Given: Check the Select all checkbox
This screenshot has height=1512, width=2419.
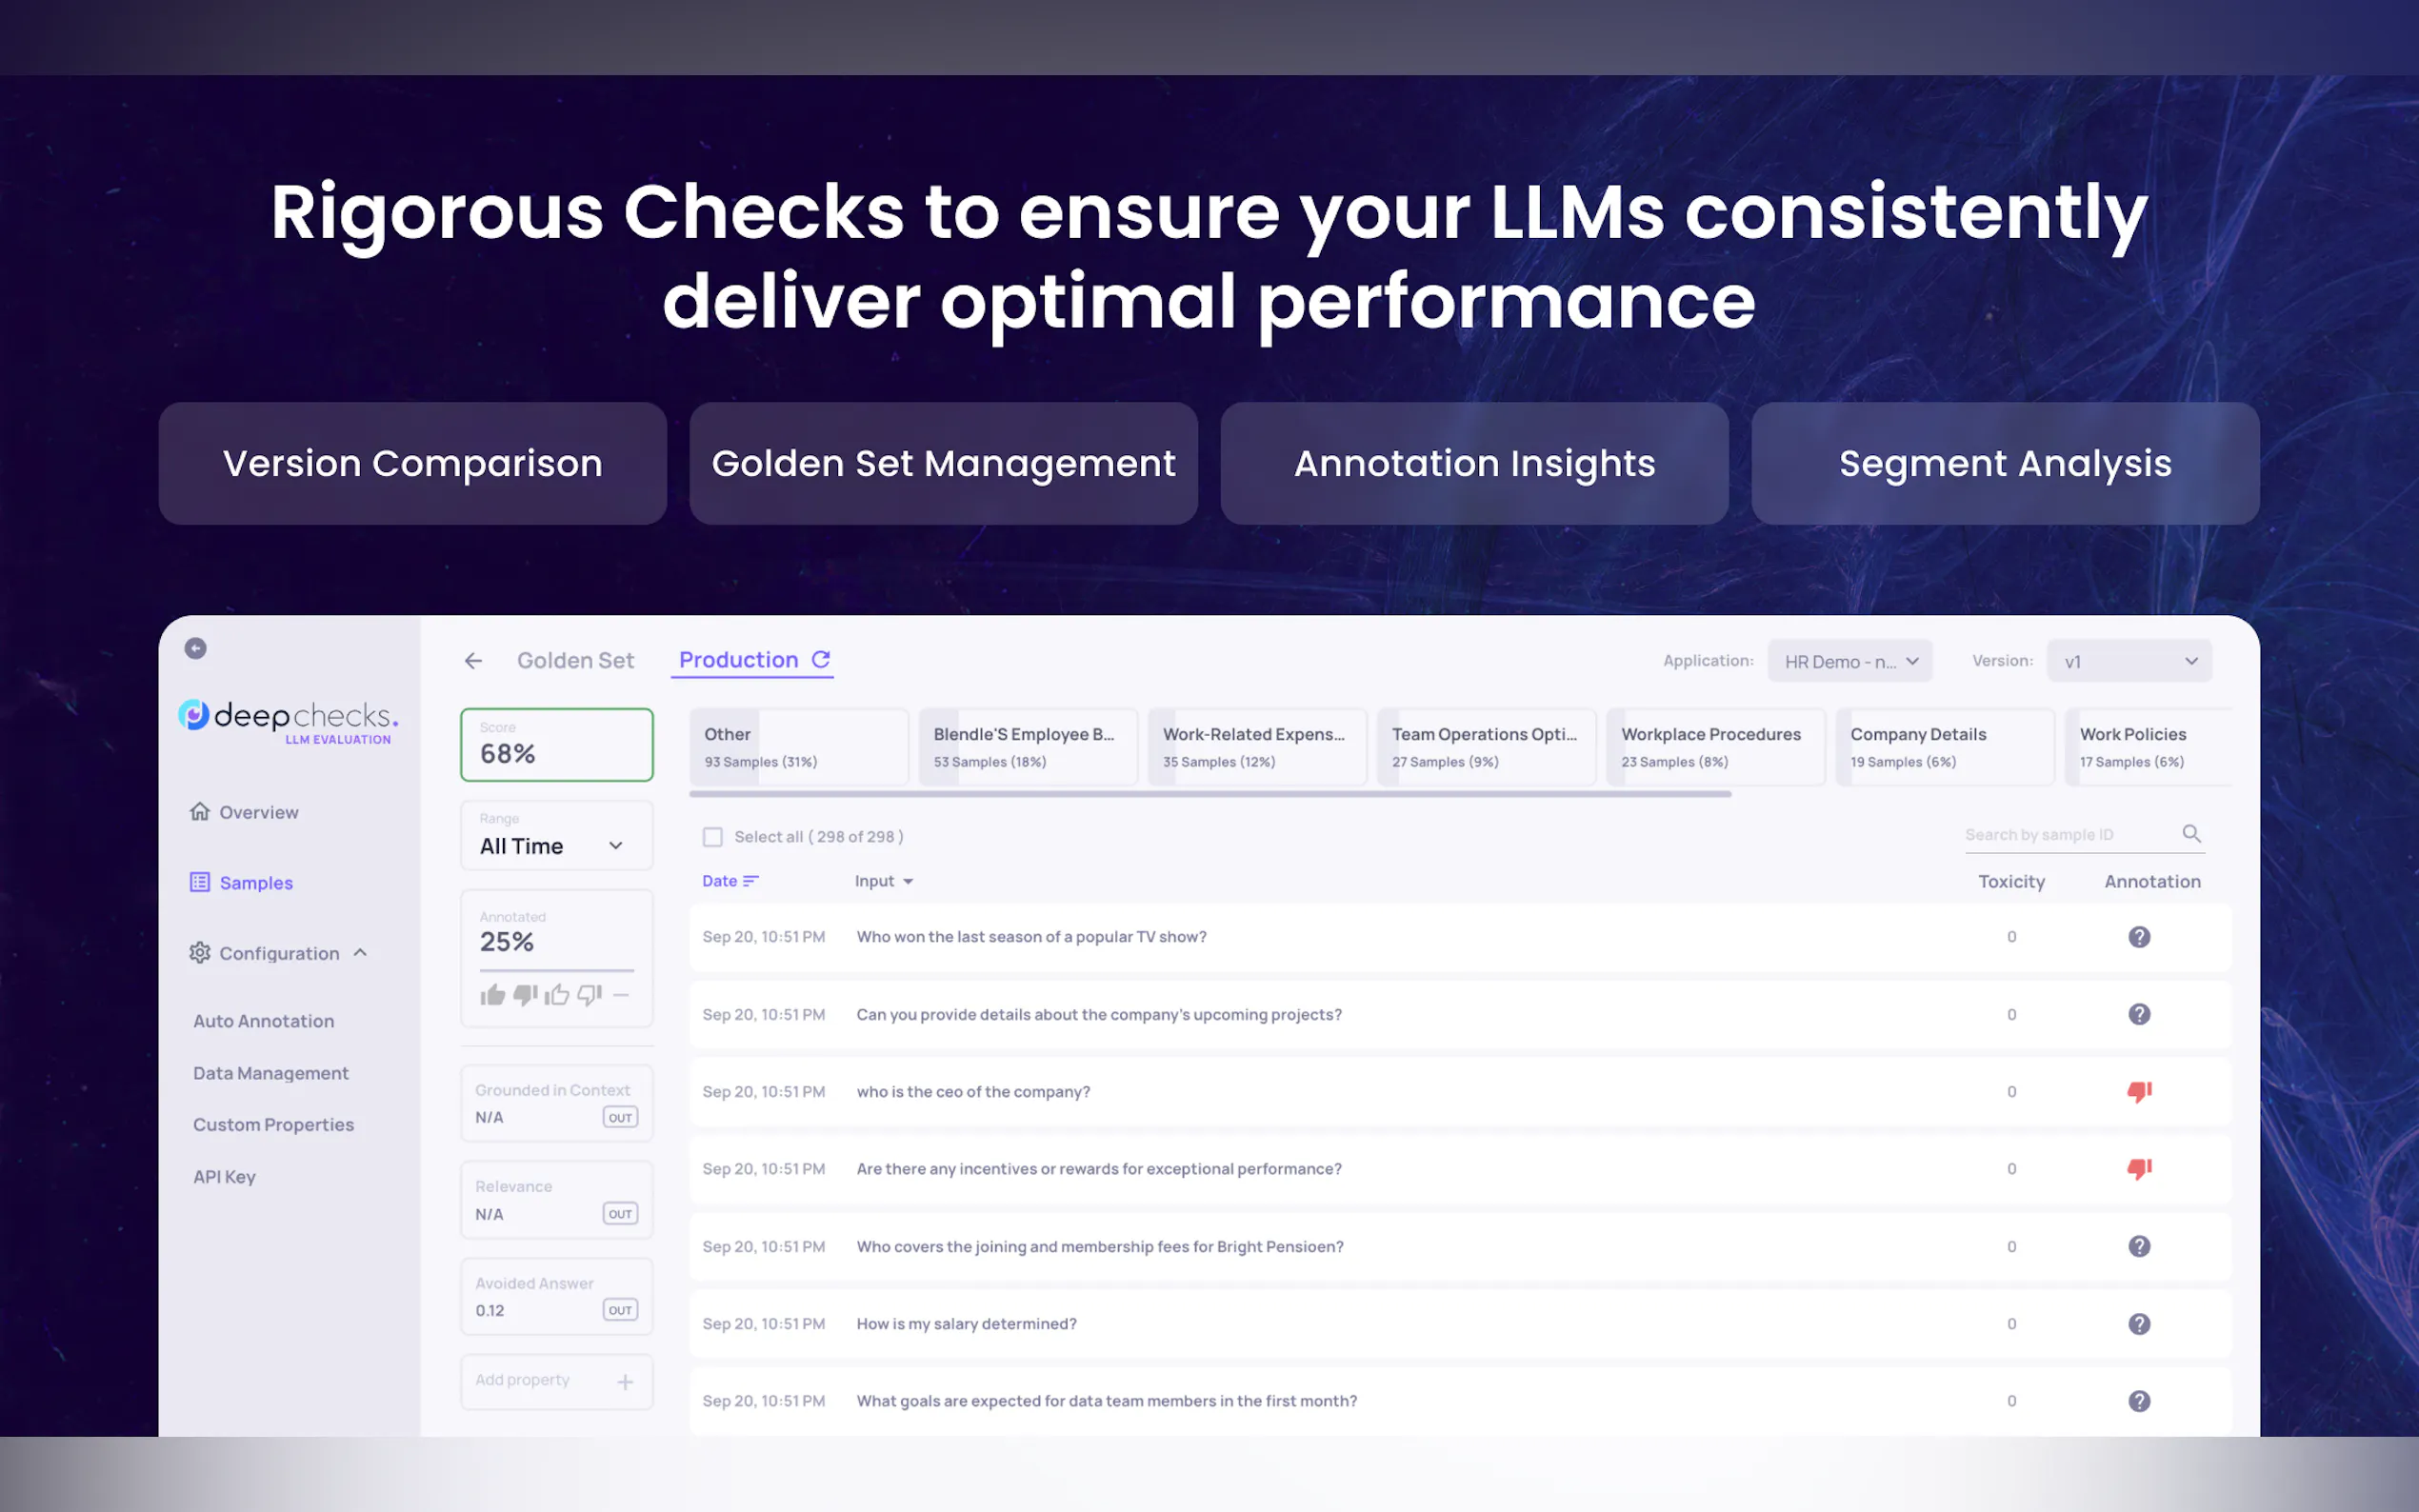Looking at the screenshot, I should pos(712,837).
